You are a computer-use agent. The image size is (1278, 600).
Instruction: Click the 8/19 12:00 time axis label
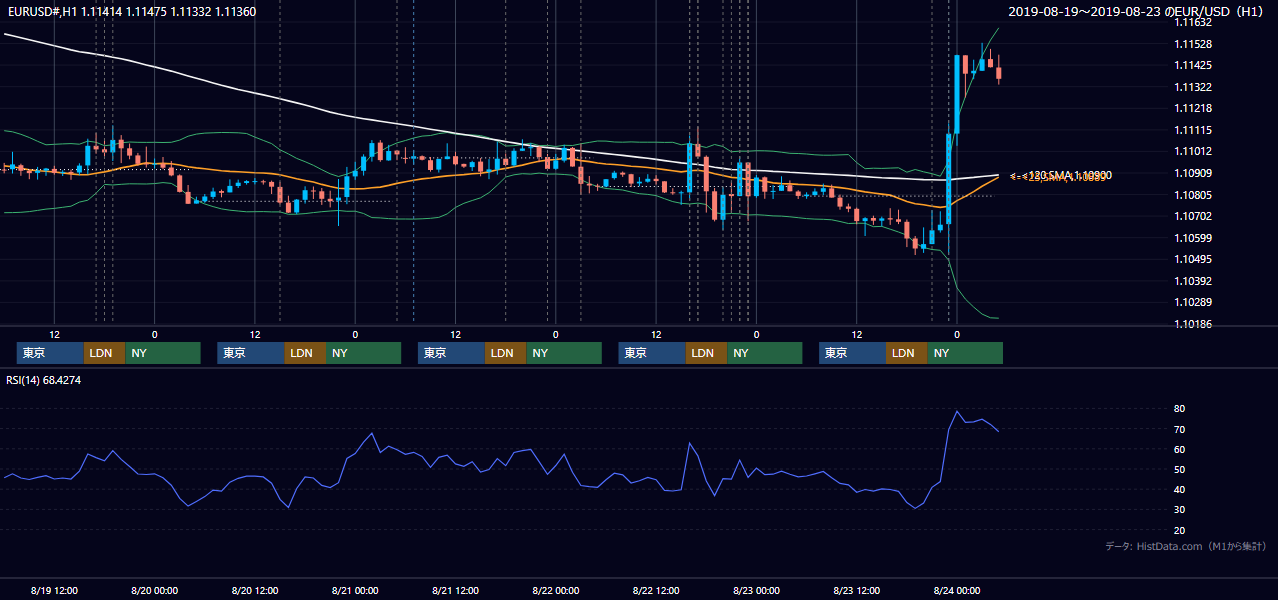point(54,591)
